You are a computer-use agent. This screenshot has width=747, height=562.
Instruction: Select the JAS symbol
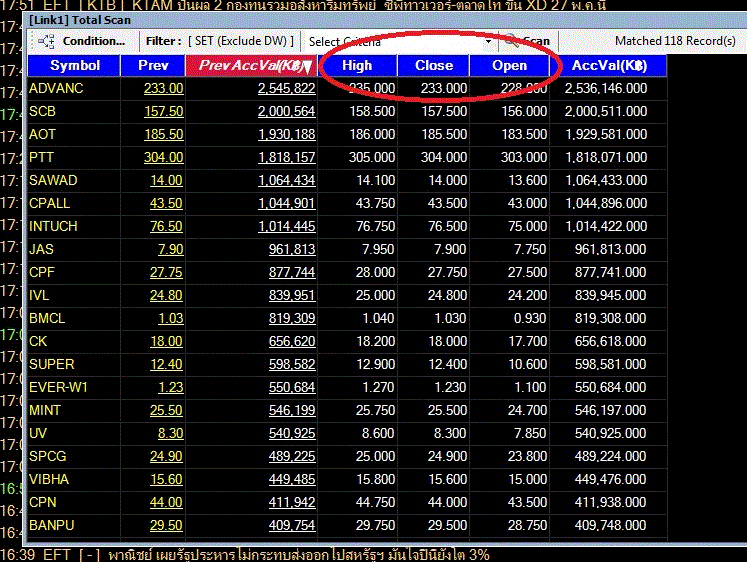pyautogui.click(x=41, y=249)
